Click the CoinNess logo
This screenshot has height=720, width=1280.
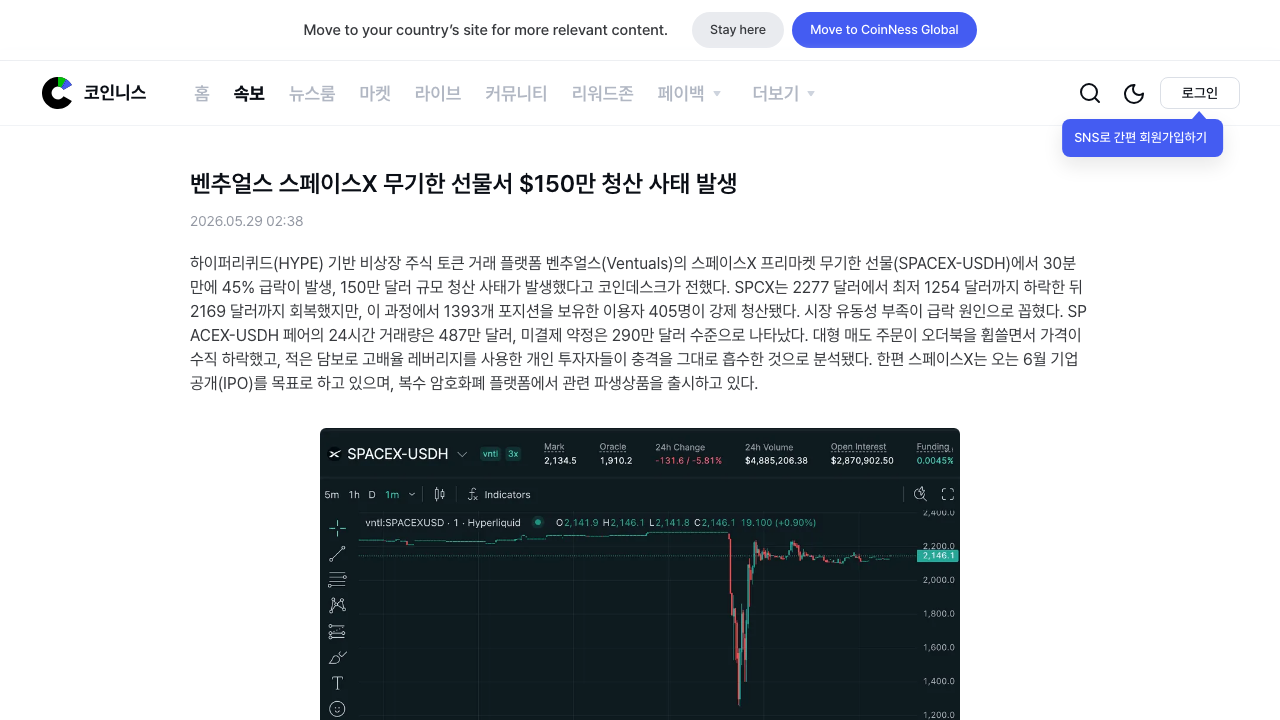point(94,93)
